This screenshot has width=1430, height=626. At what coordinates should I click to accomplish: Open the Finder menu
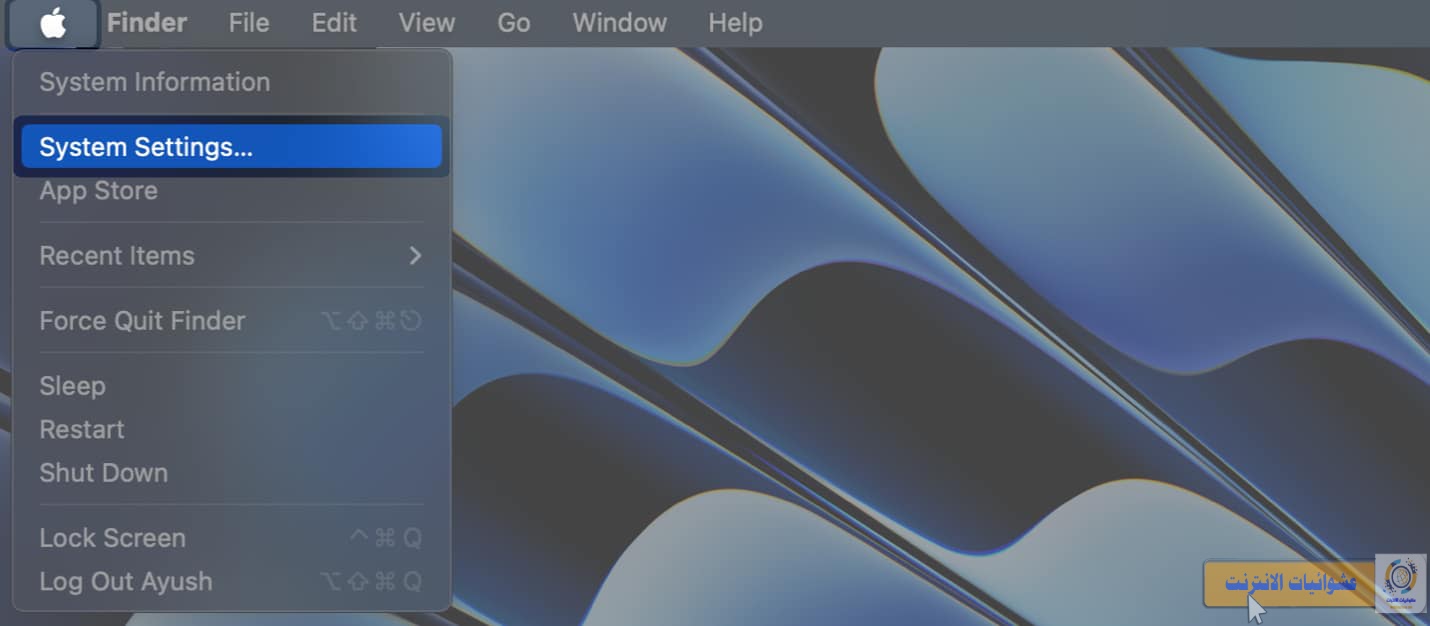(147, 22)
